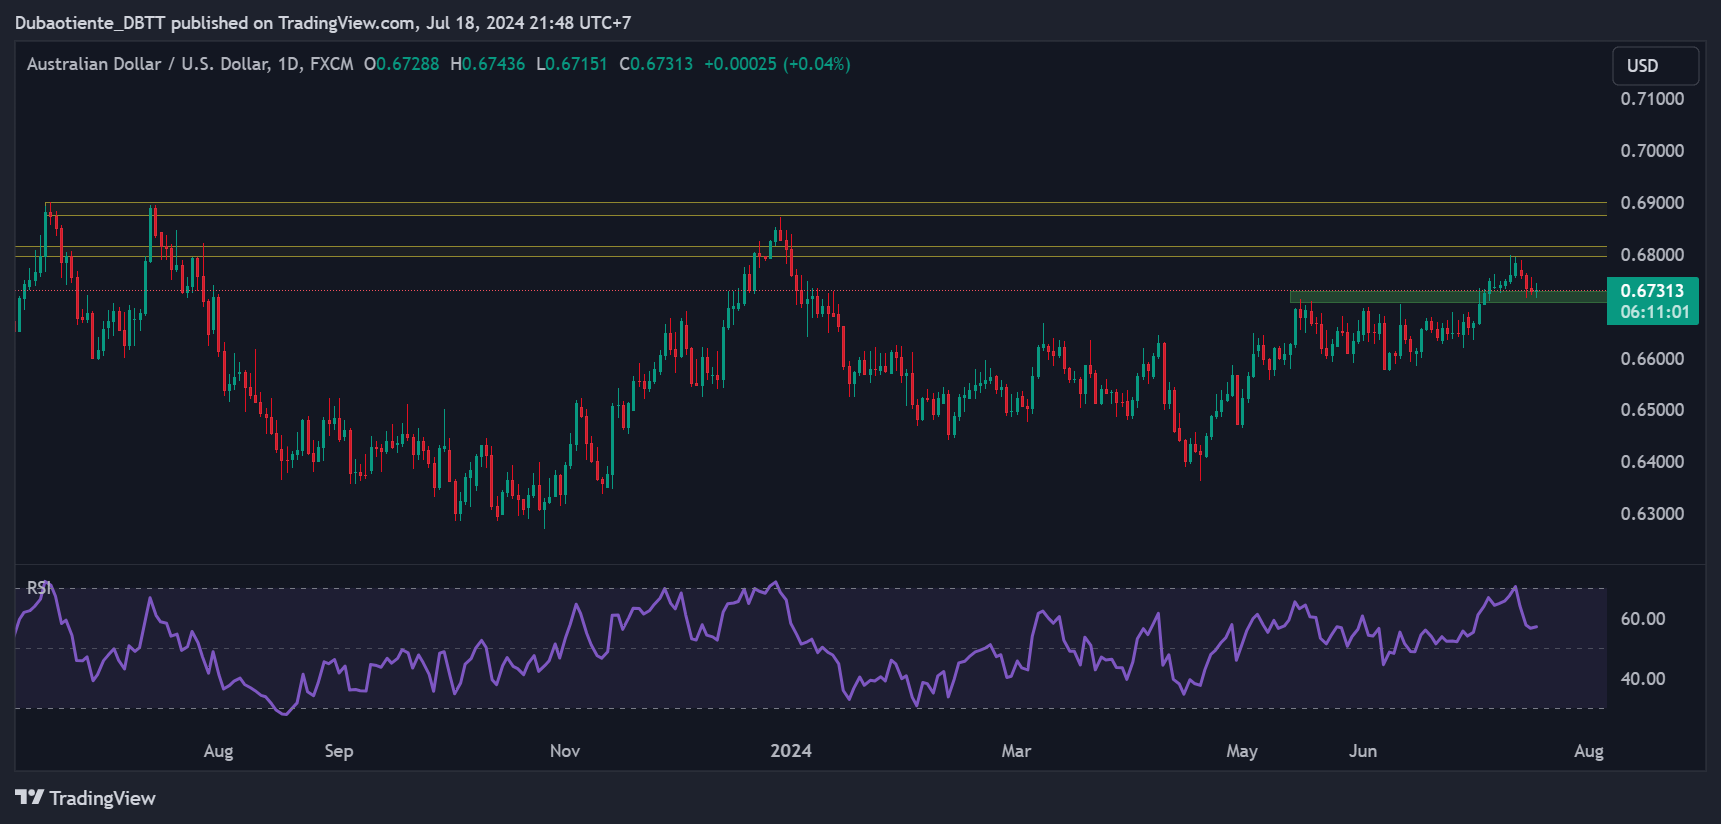Click the low value L0.67151
Viewport: 1721px width, 824px height.
pyautogui.click(x=572, y=64)
